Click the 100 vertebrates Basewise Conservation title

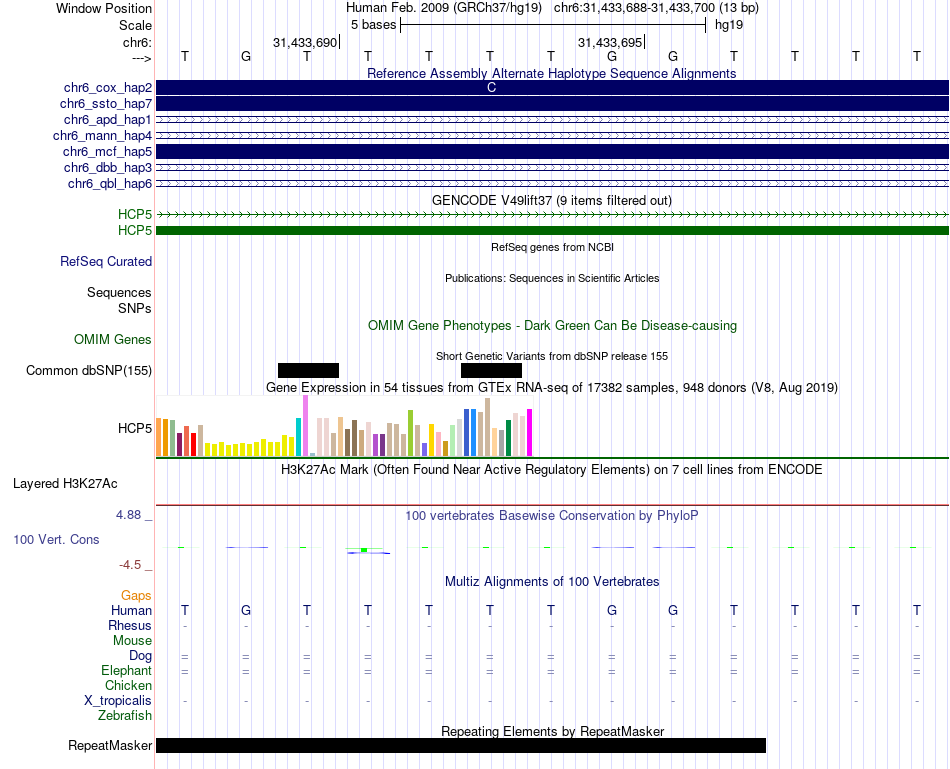tap(552, 516)
